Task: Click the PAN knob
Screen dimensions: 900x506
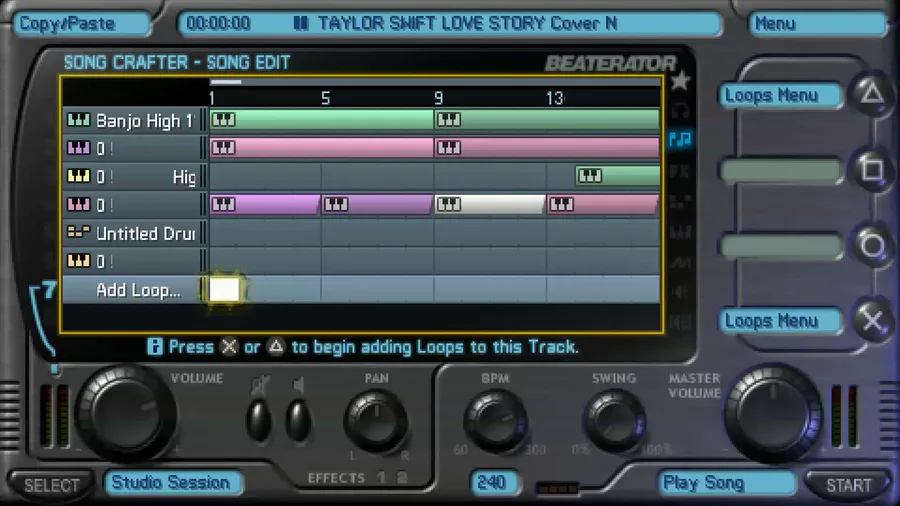Action: [376, 422]
